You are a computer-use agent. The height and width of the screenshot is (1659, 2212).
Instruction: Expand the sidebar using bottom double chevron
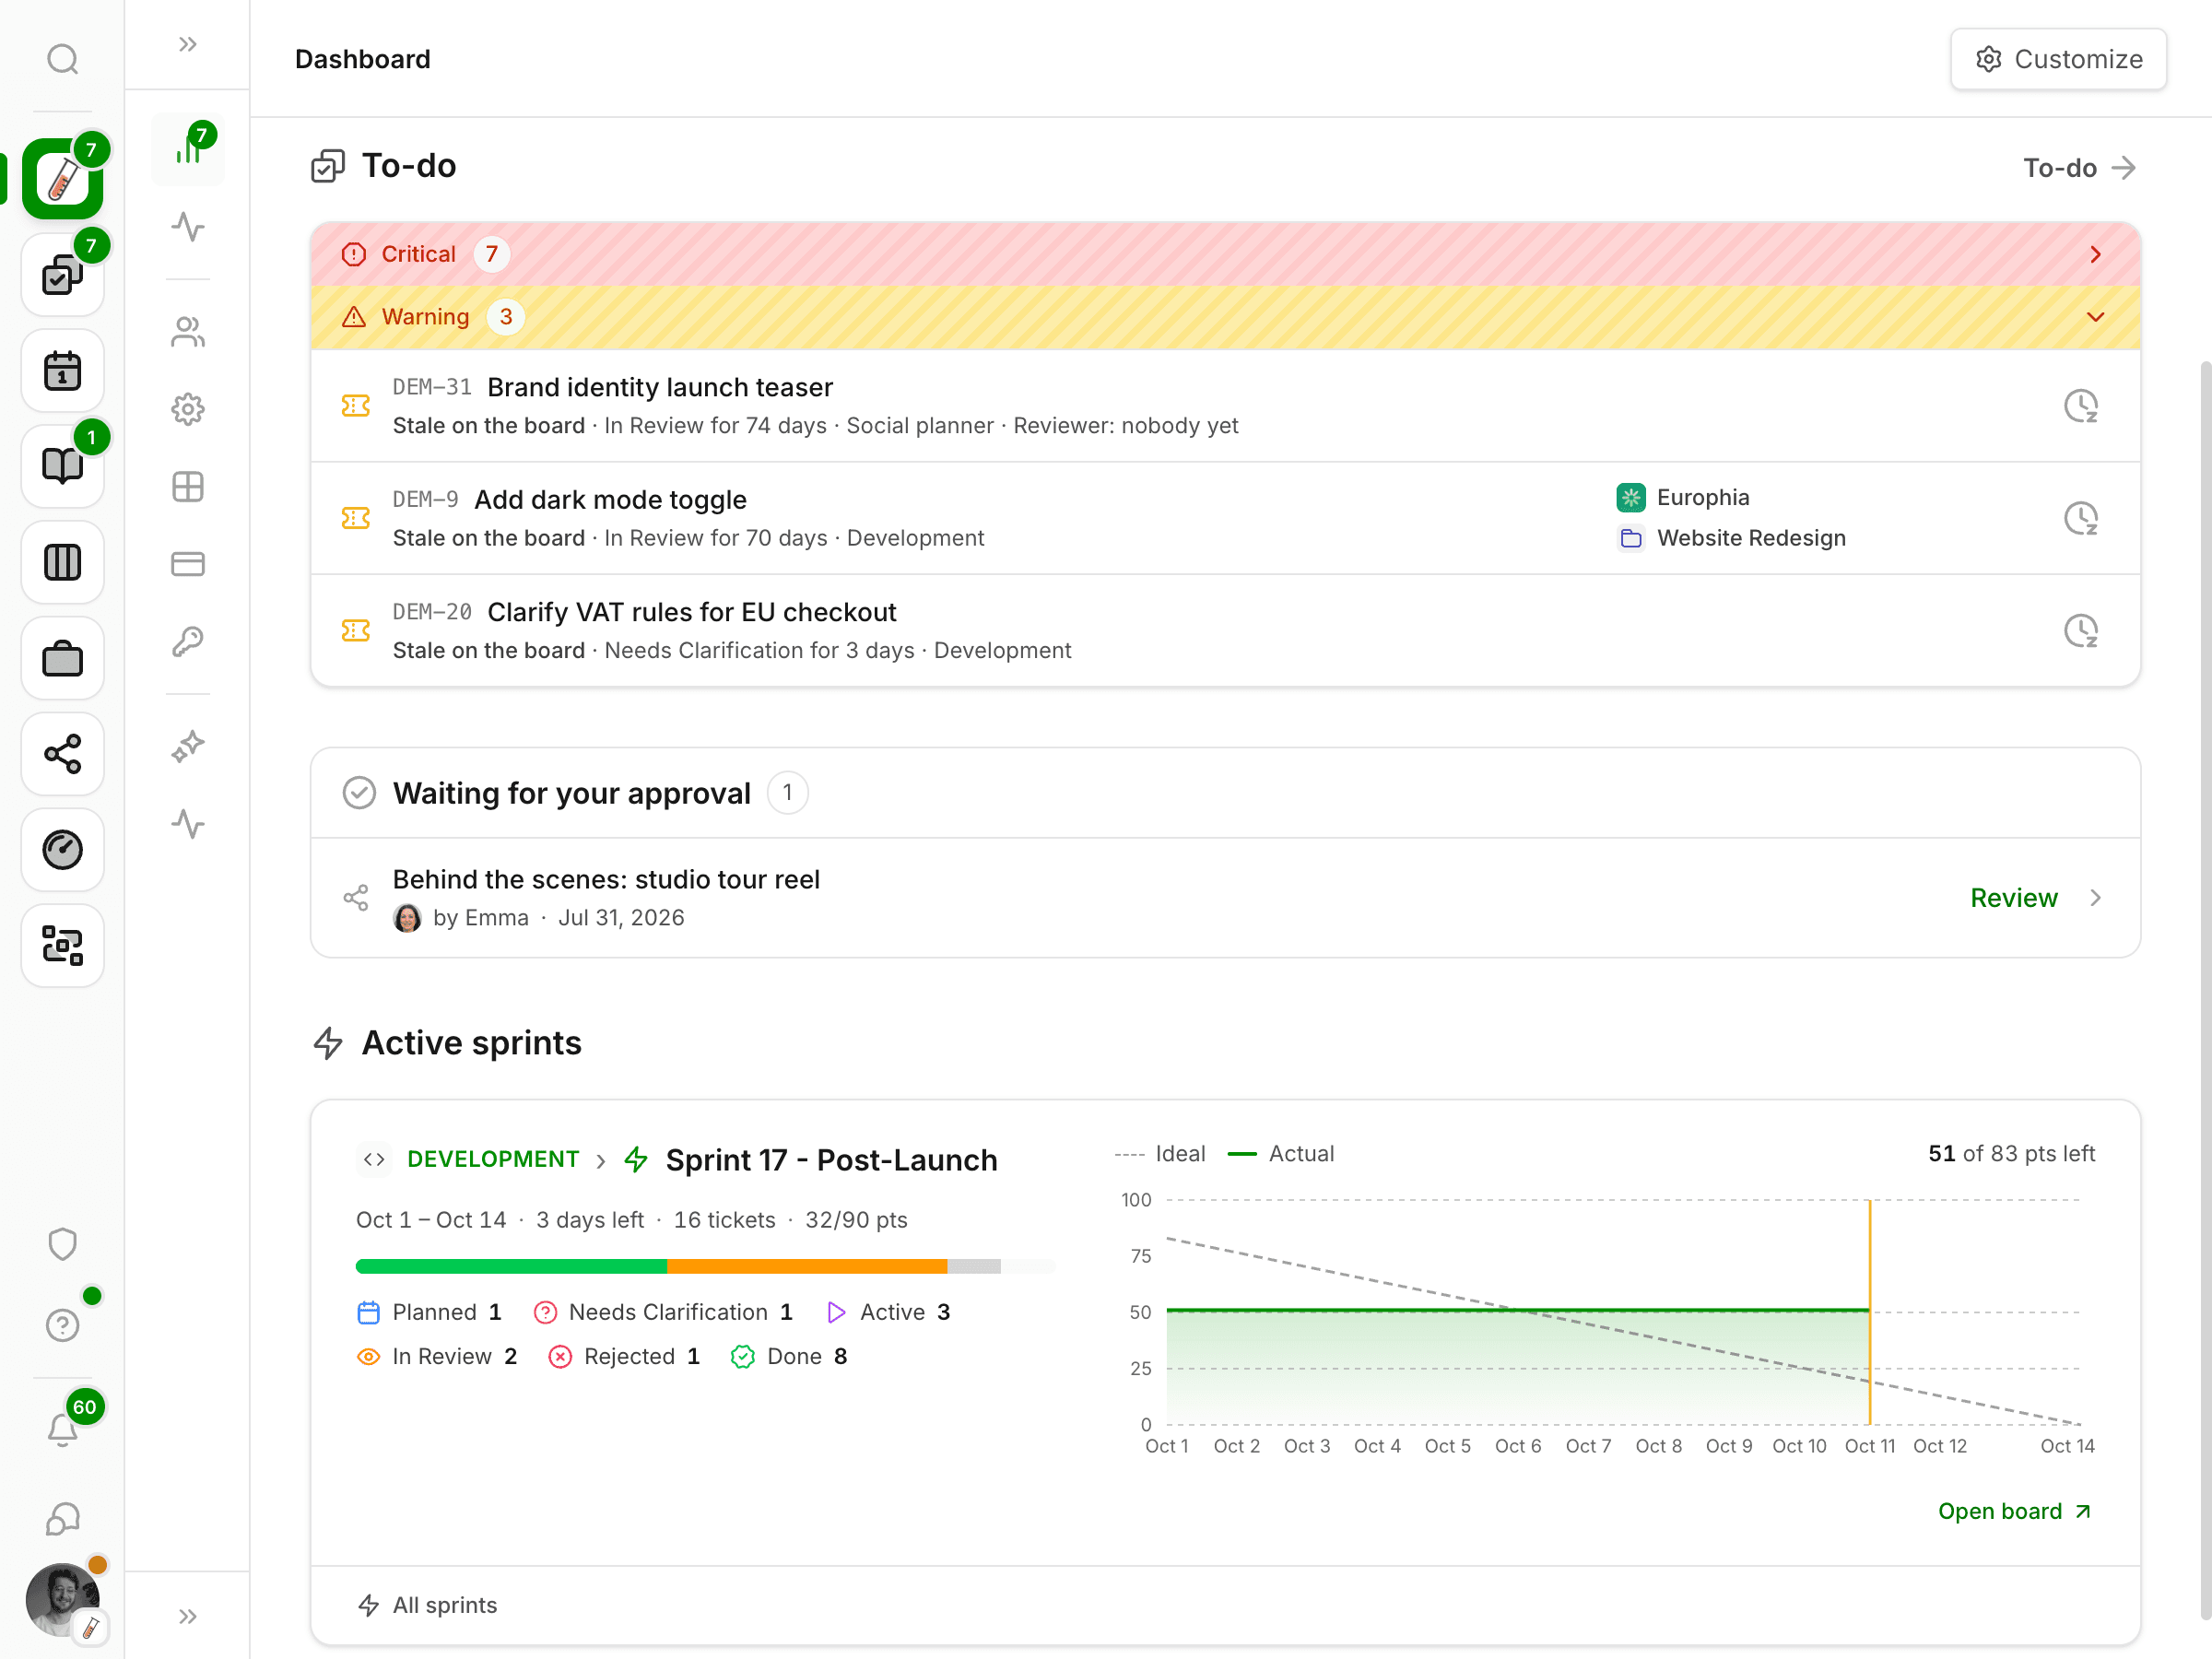click(x=188, y=1616)
